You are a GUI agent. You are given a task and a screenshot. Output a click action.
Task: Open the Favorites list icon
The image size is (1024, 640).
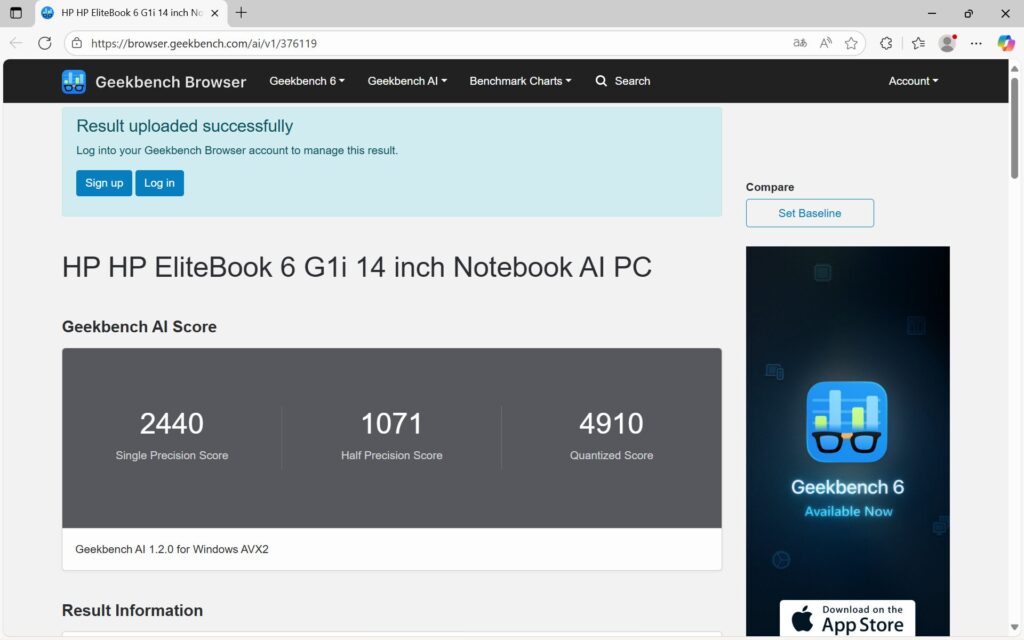coord(917,43)
